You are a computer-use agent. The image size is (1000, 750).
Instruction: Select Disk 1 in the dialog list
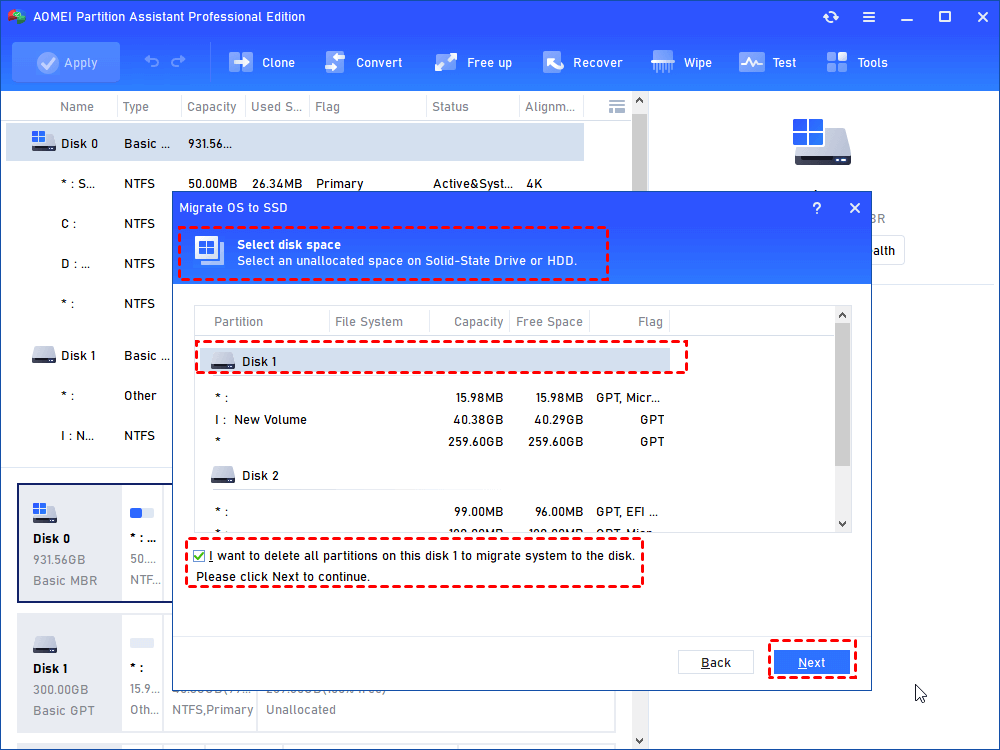435,361
